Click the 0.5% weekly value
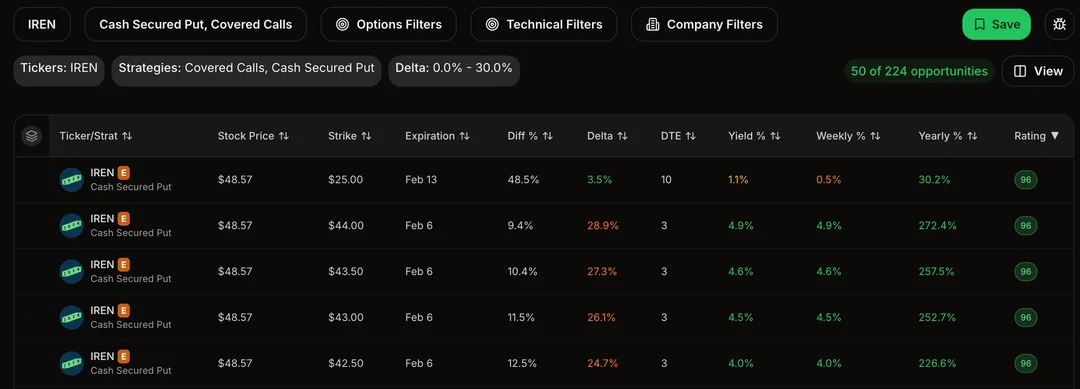This screenshot has height=389, width=1080. coord(829,180)
